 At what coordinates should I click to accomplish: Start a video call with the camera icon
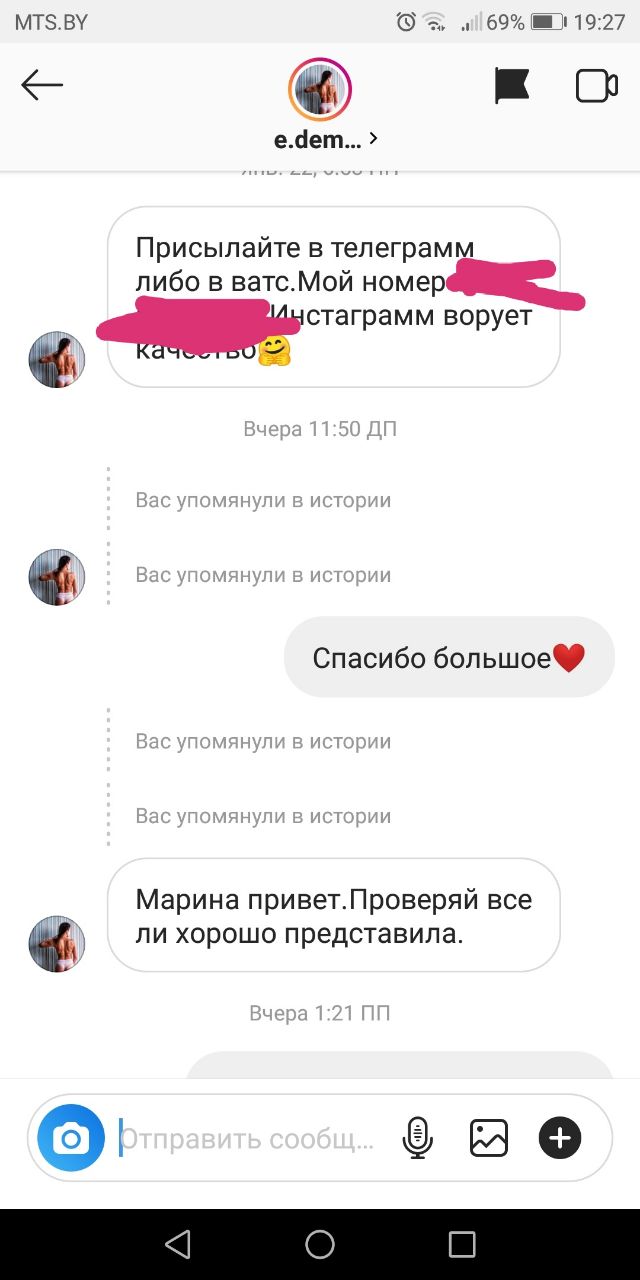coord(597,86)
